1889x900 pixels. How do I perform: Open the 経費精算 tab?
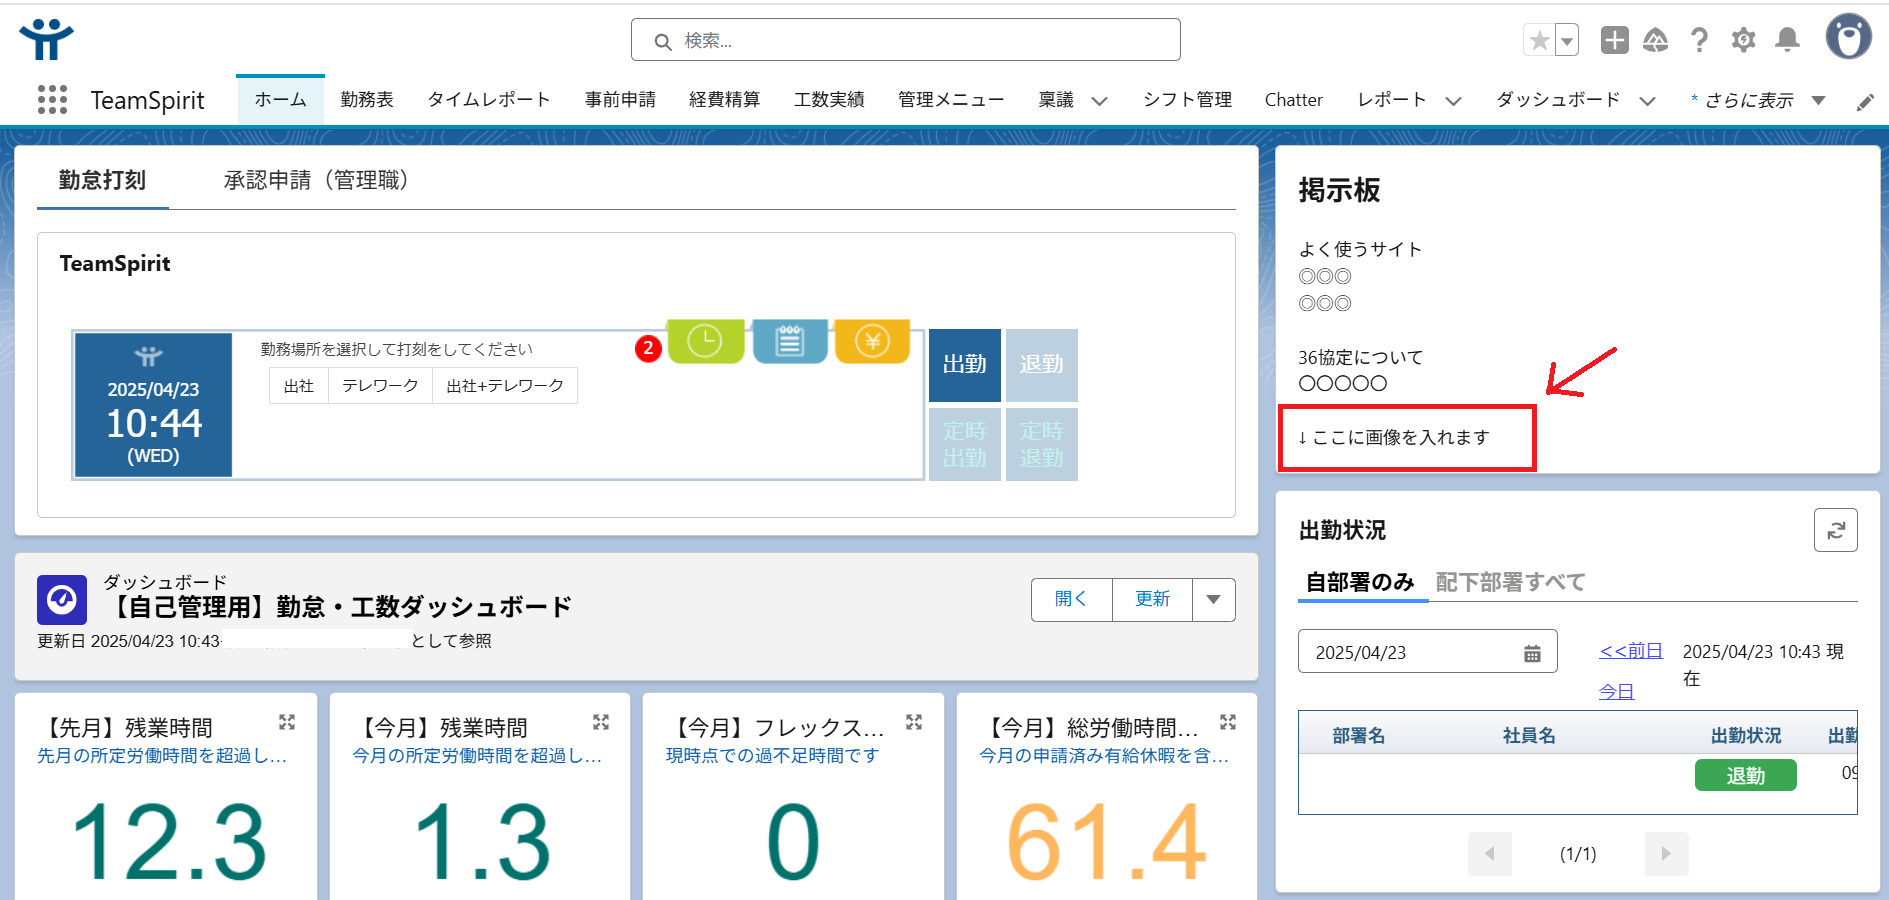click(x=725, y=100)
